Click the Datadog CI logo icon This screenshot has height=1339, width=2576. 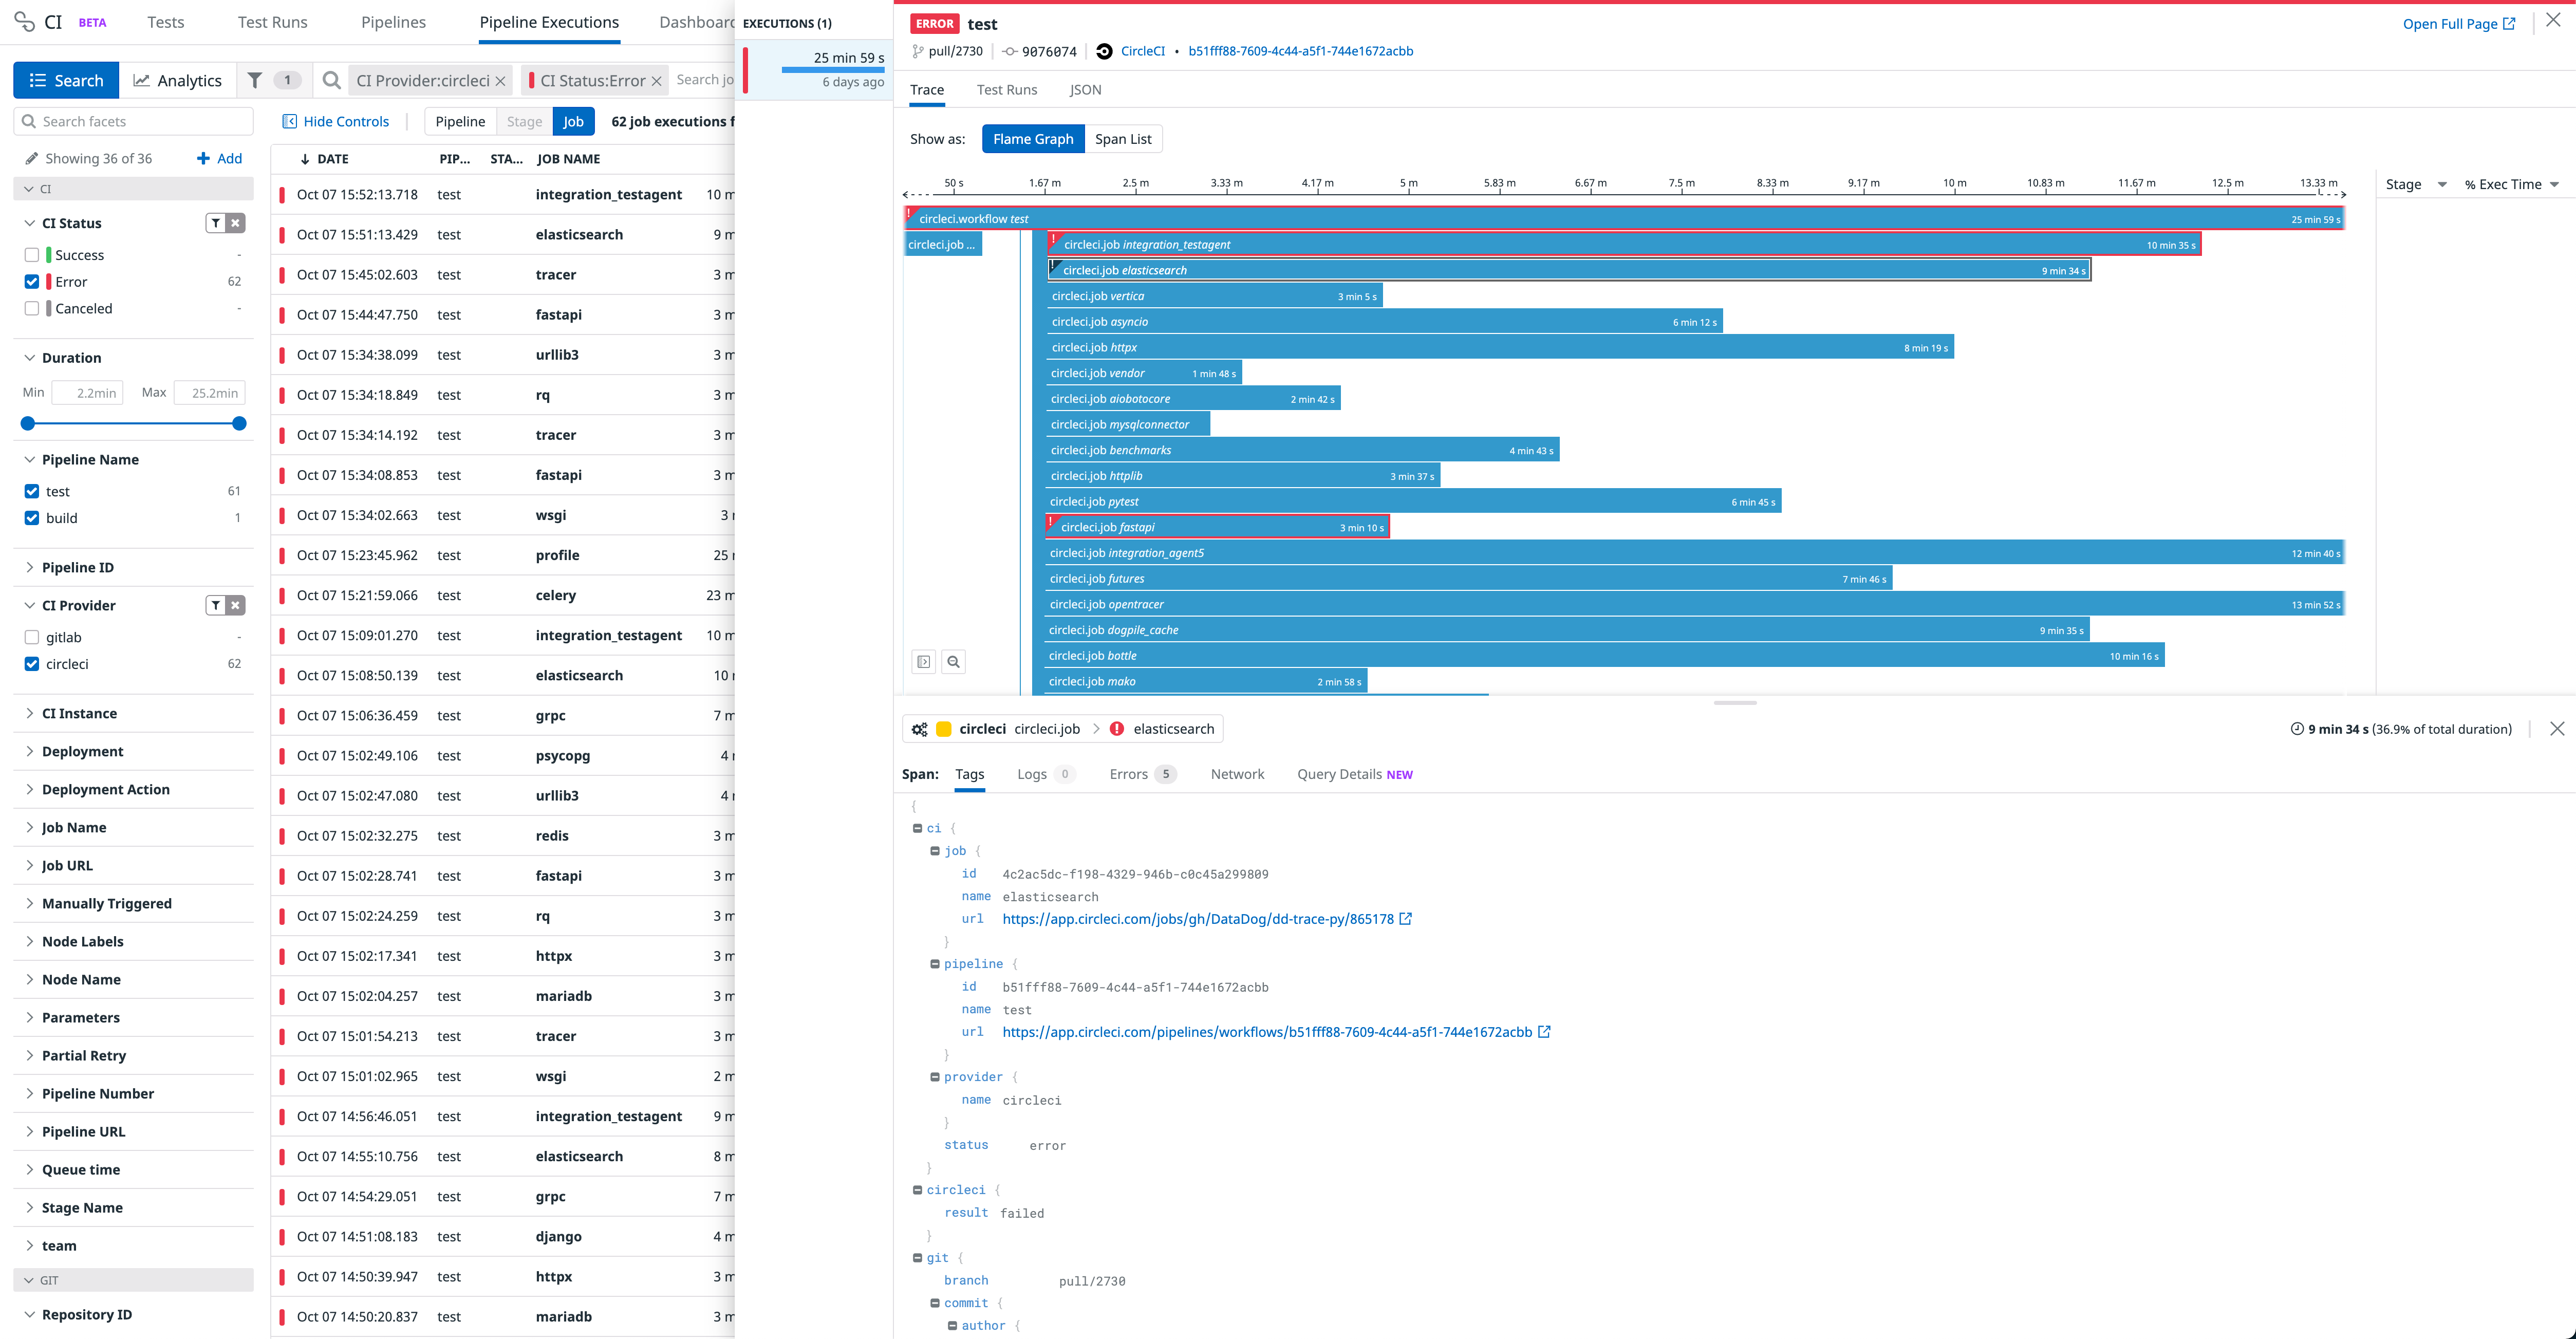tap(25, 21)
